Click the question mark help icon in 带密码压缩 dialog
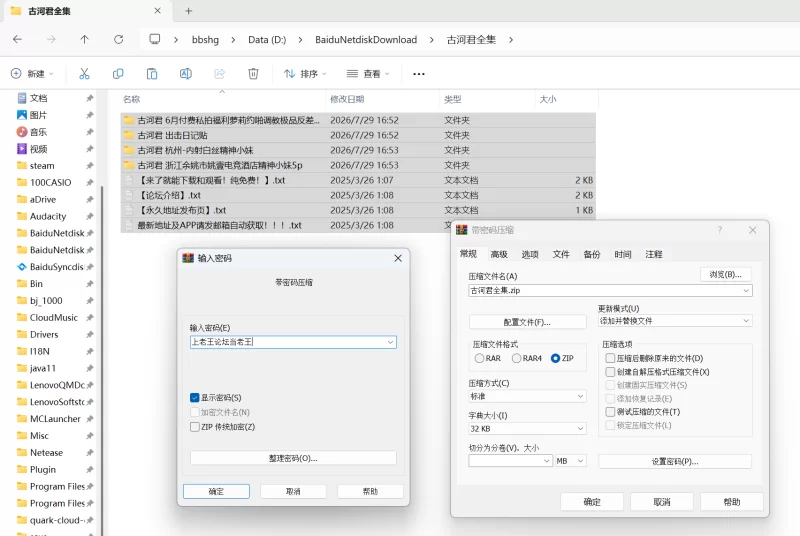Viewport: 800px width, 536px height. (x=720, y=230)
